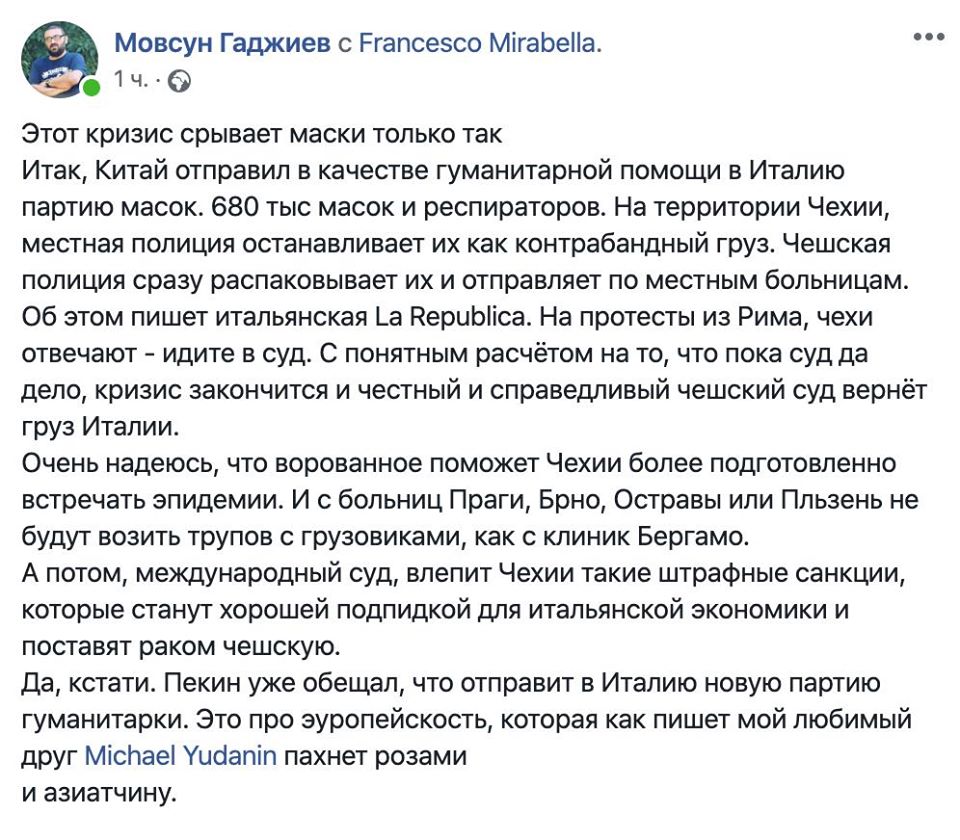
Task: Click the final line "и азиатчину."
Action: coord(99,793)
